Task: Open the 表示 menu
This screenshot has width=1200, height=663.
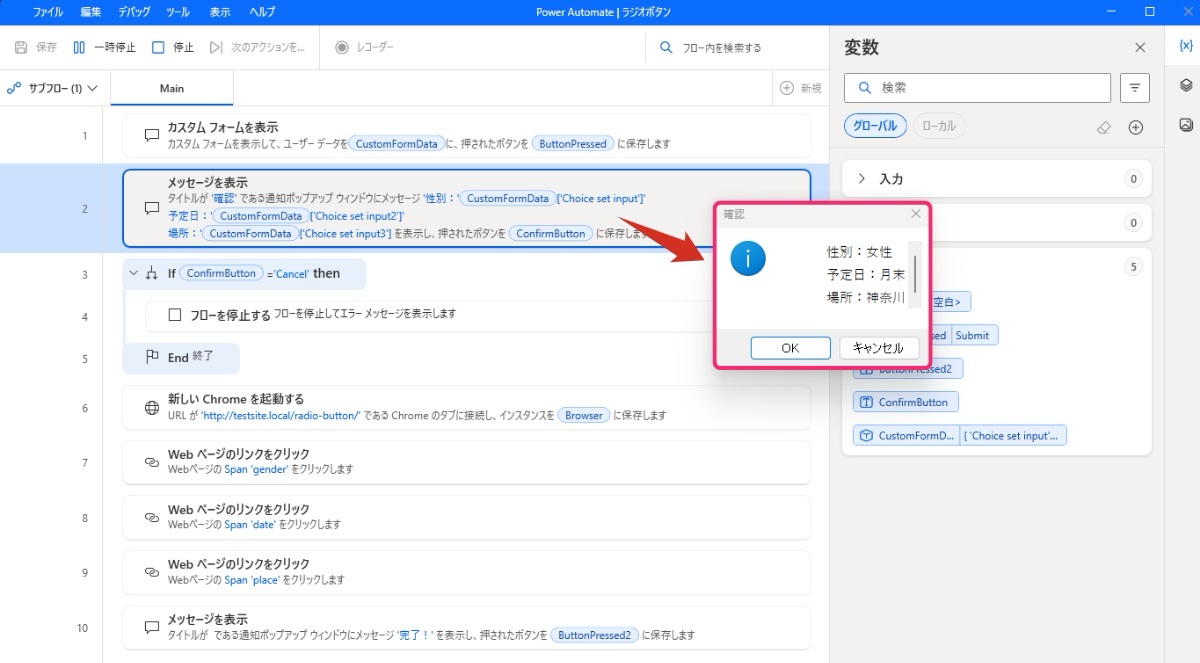Action: point(219,12)
